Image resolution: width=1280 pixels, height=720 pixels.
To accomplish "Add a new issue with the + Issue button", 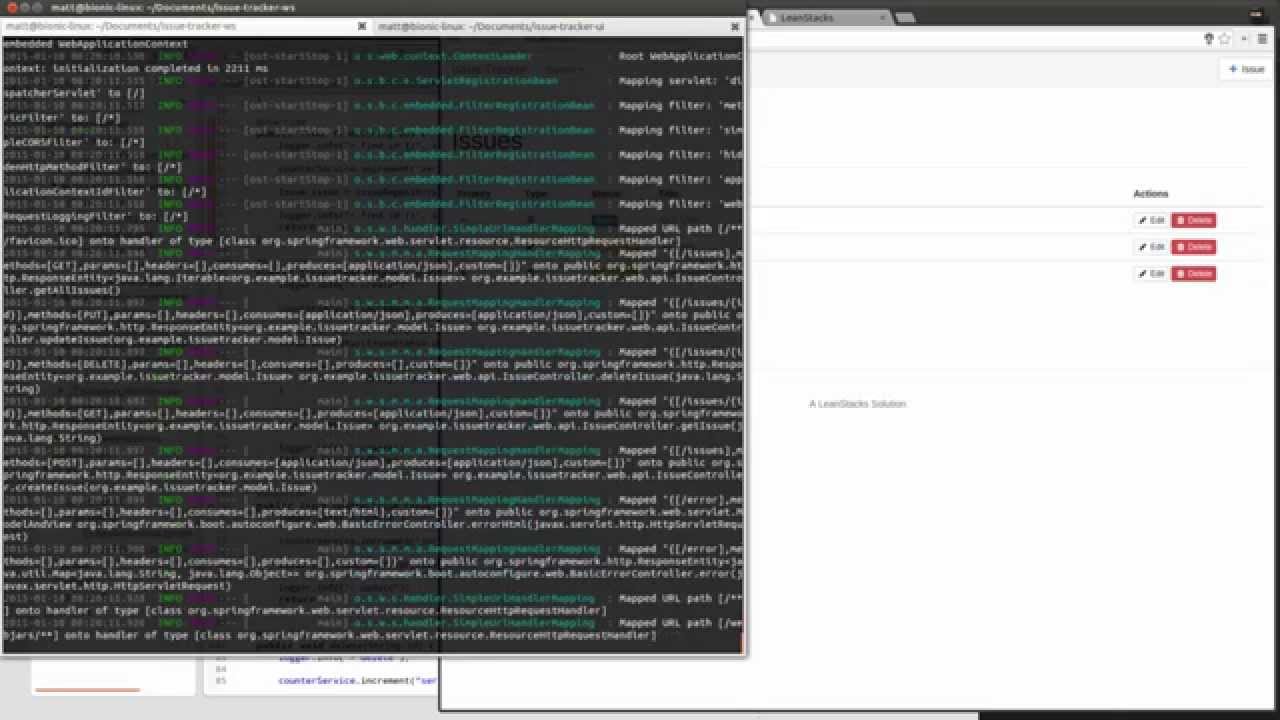I will coord(1246,69).
